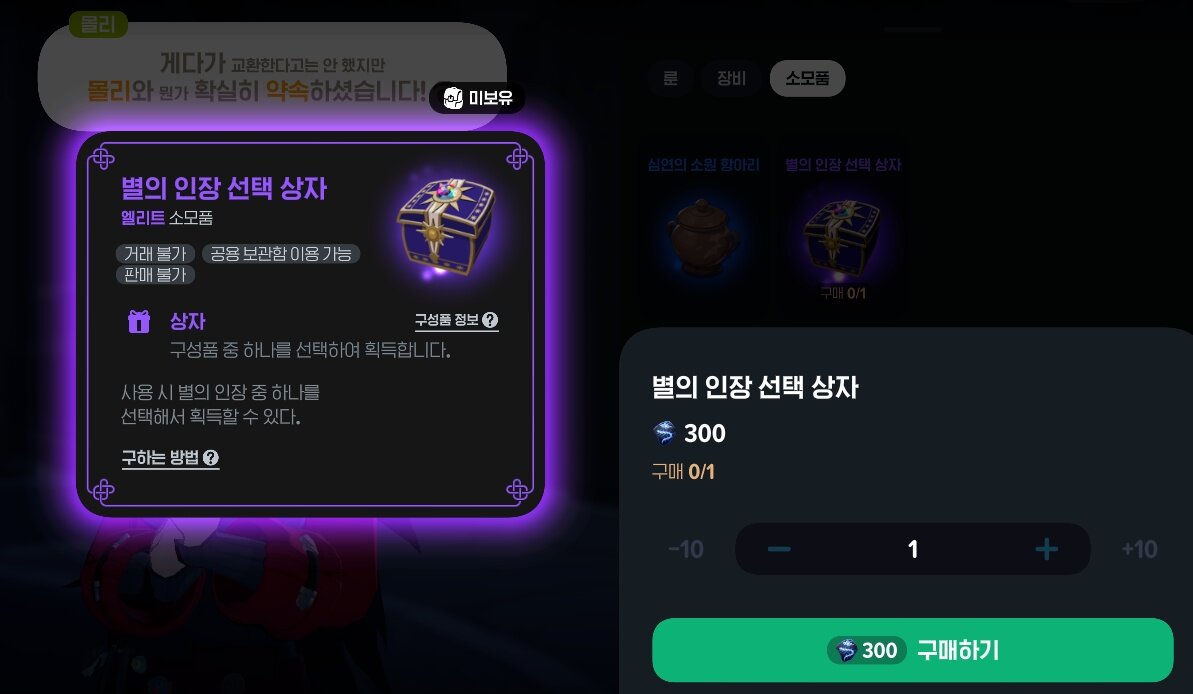Open the 룬 tab

coord(670,78)
